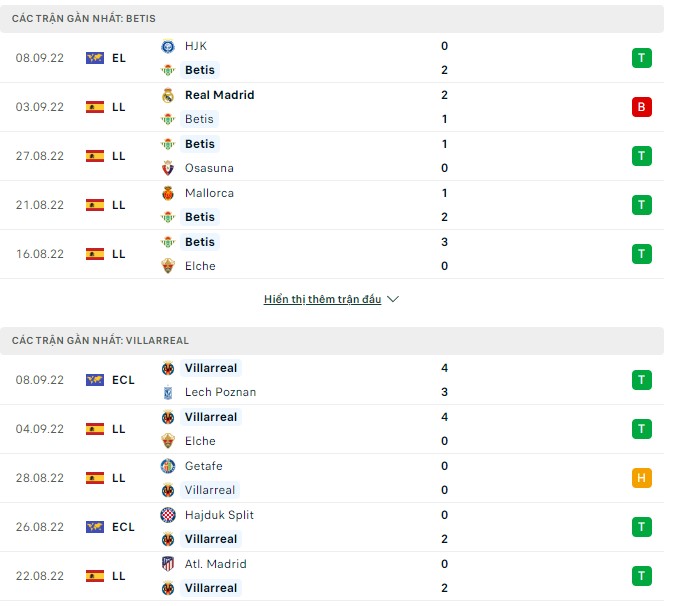
Task: Click the Hajduk Split crest icon
Action: [x=167, y=515]
